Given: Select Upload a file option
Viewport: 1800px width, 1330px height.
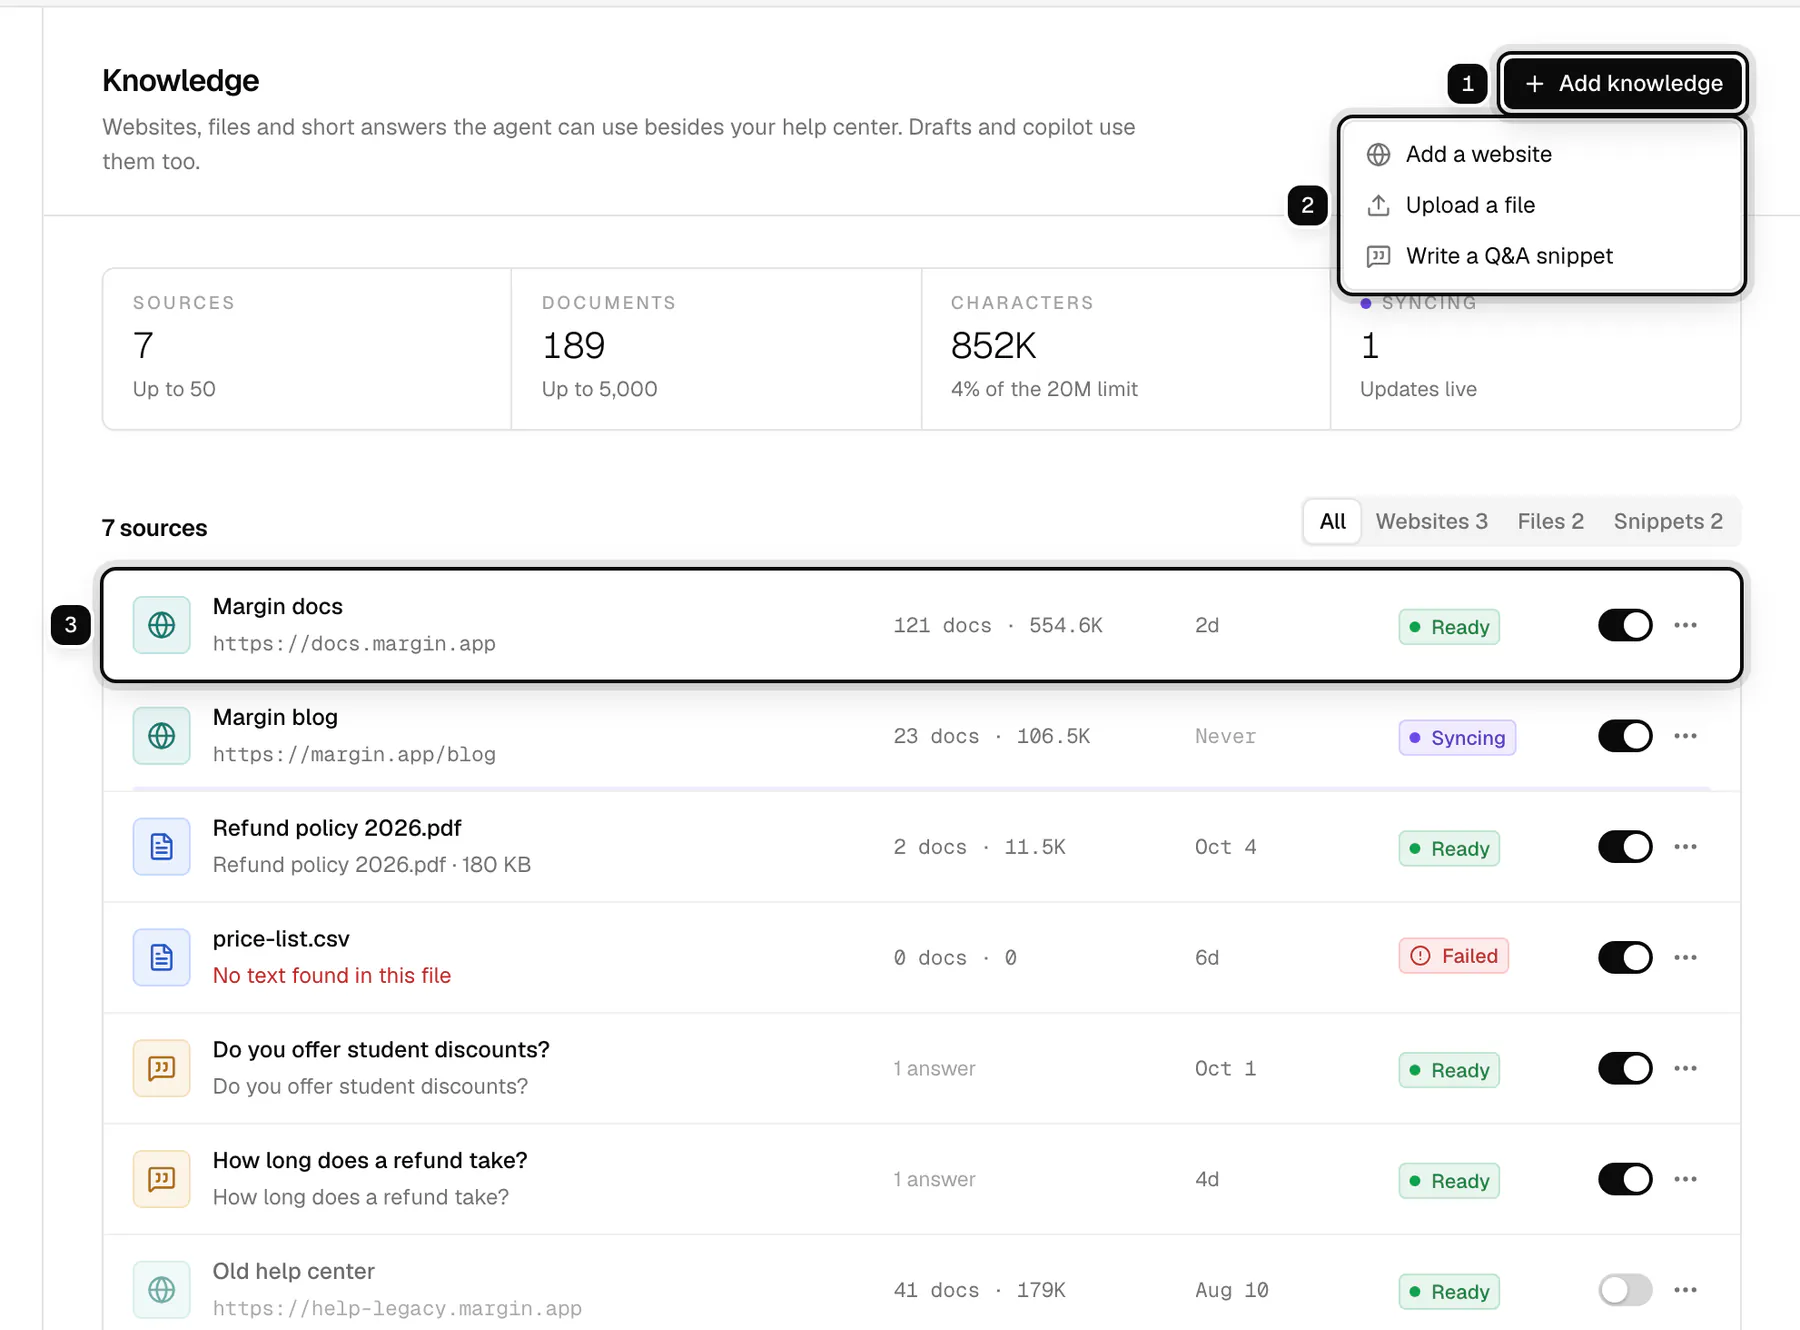Looking at the screenshot, I should pos(1541,205).
